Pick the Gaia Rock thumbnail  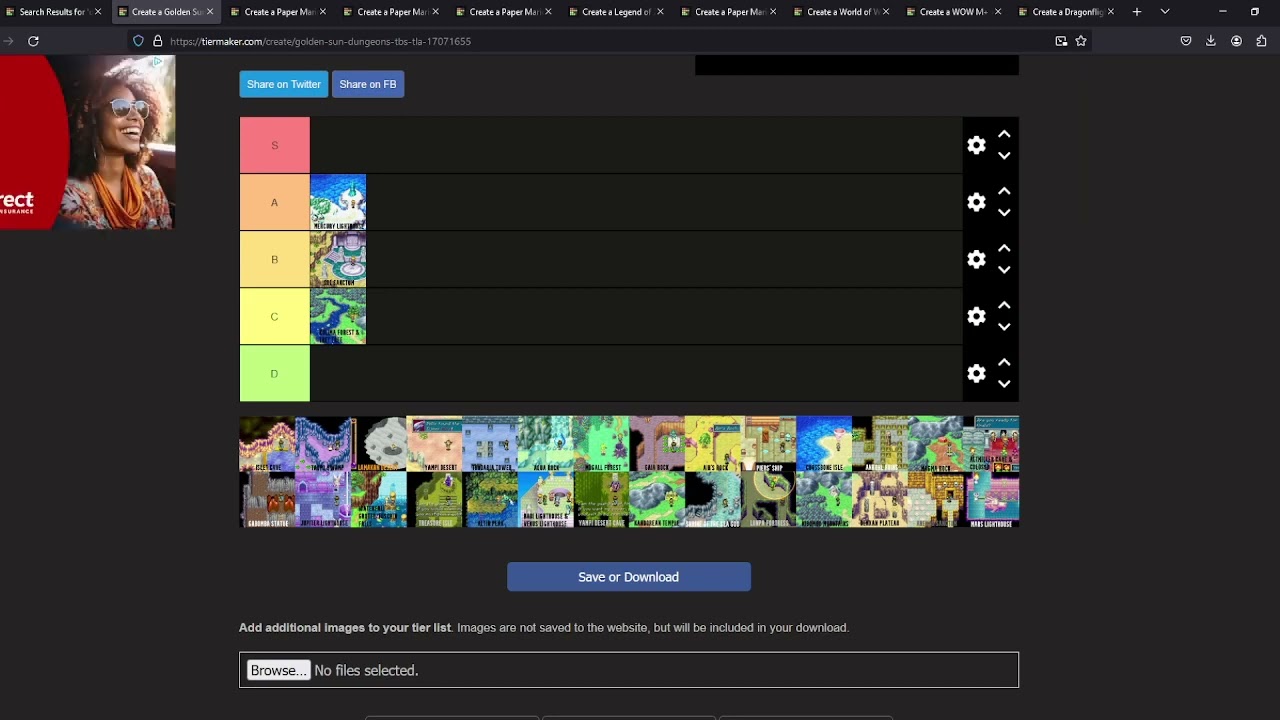658,444
